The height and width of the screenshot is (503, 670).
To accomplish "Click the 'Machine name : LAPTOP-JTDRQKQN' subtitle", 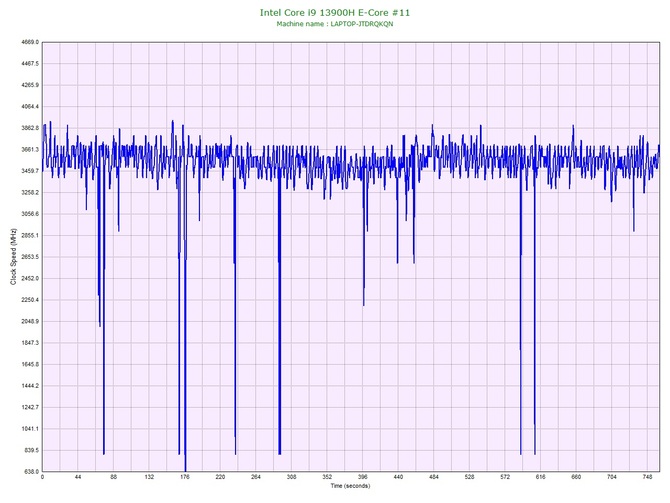I will pyautogui.click(x=335, y=24).
